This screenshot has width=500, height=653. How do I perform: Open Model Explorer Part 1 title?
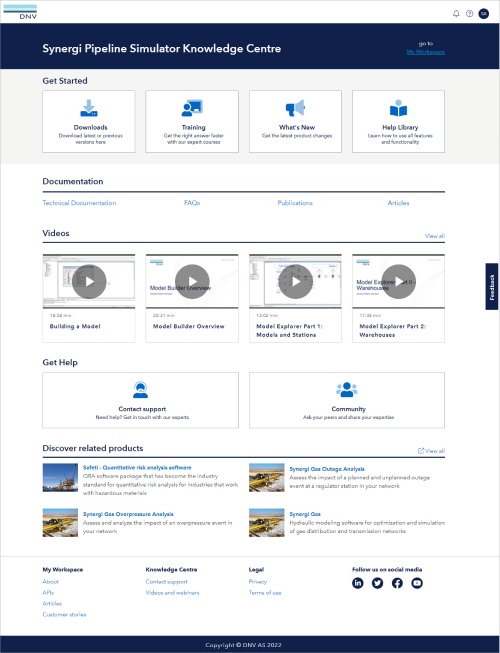click(x=289, y=331)
